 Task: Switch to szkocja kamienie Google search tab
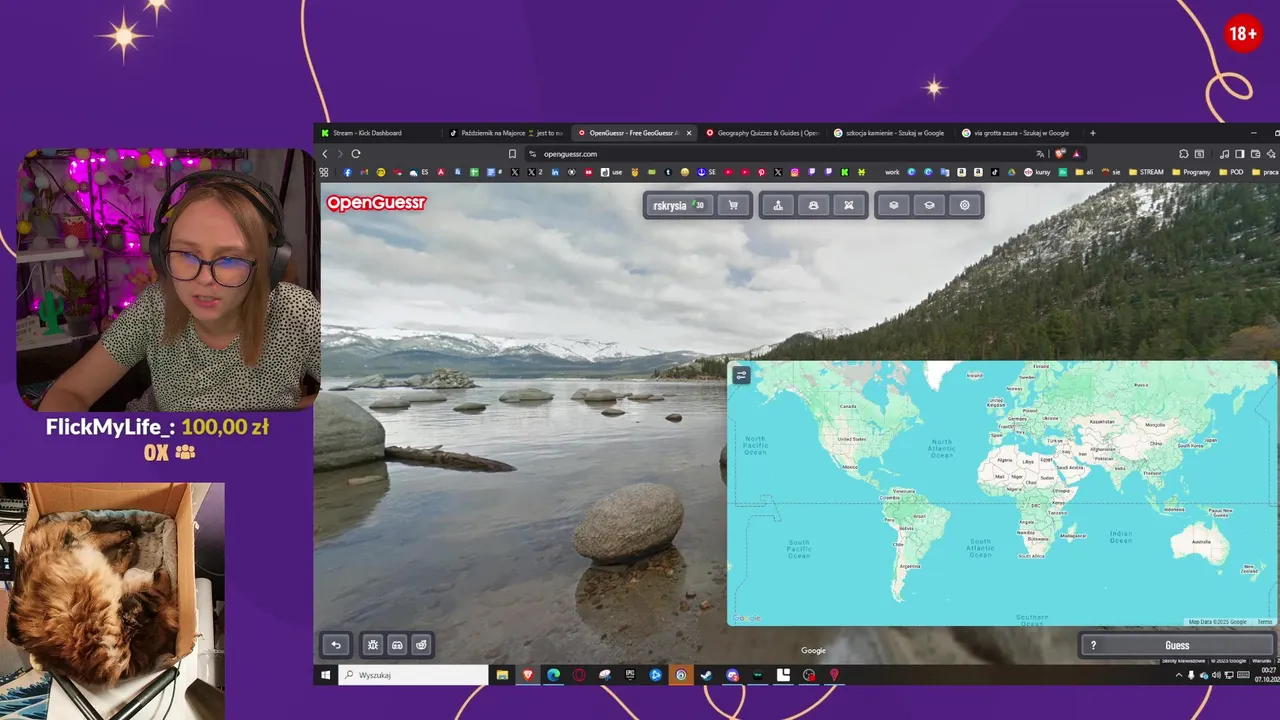(x=888, y=133)
